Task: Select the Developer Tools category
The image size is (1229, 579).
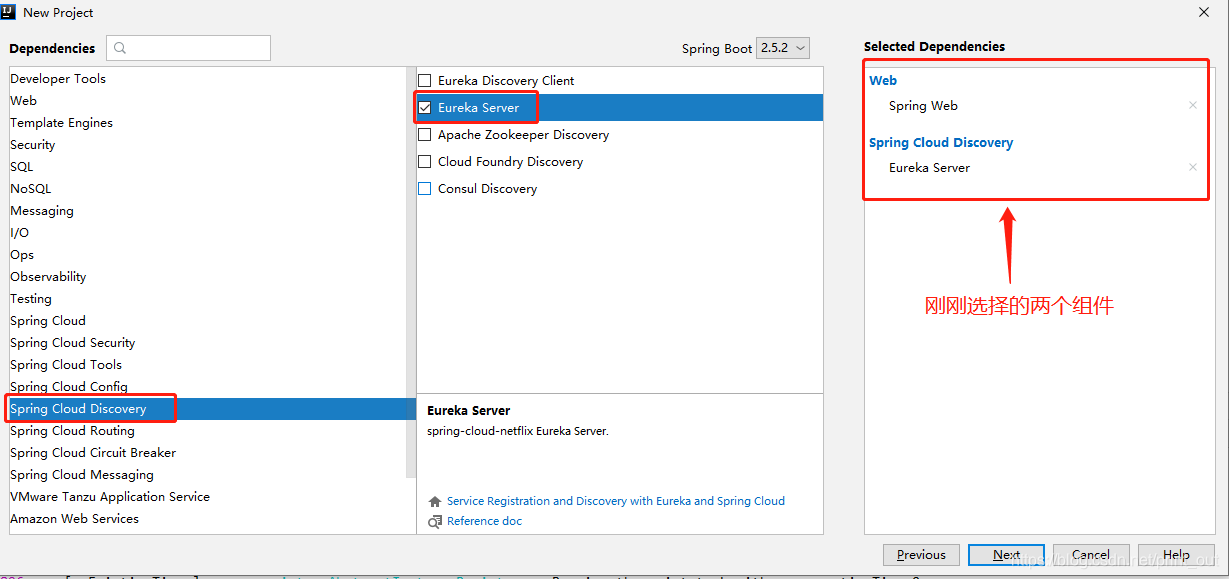Action: coord(207,78)
